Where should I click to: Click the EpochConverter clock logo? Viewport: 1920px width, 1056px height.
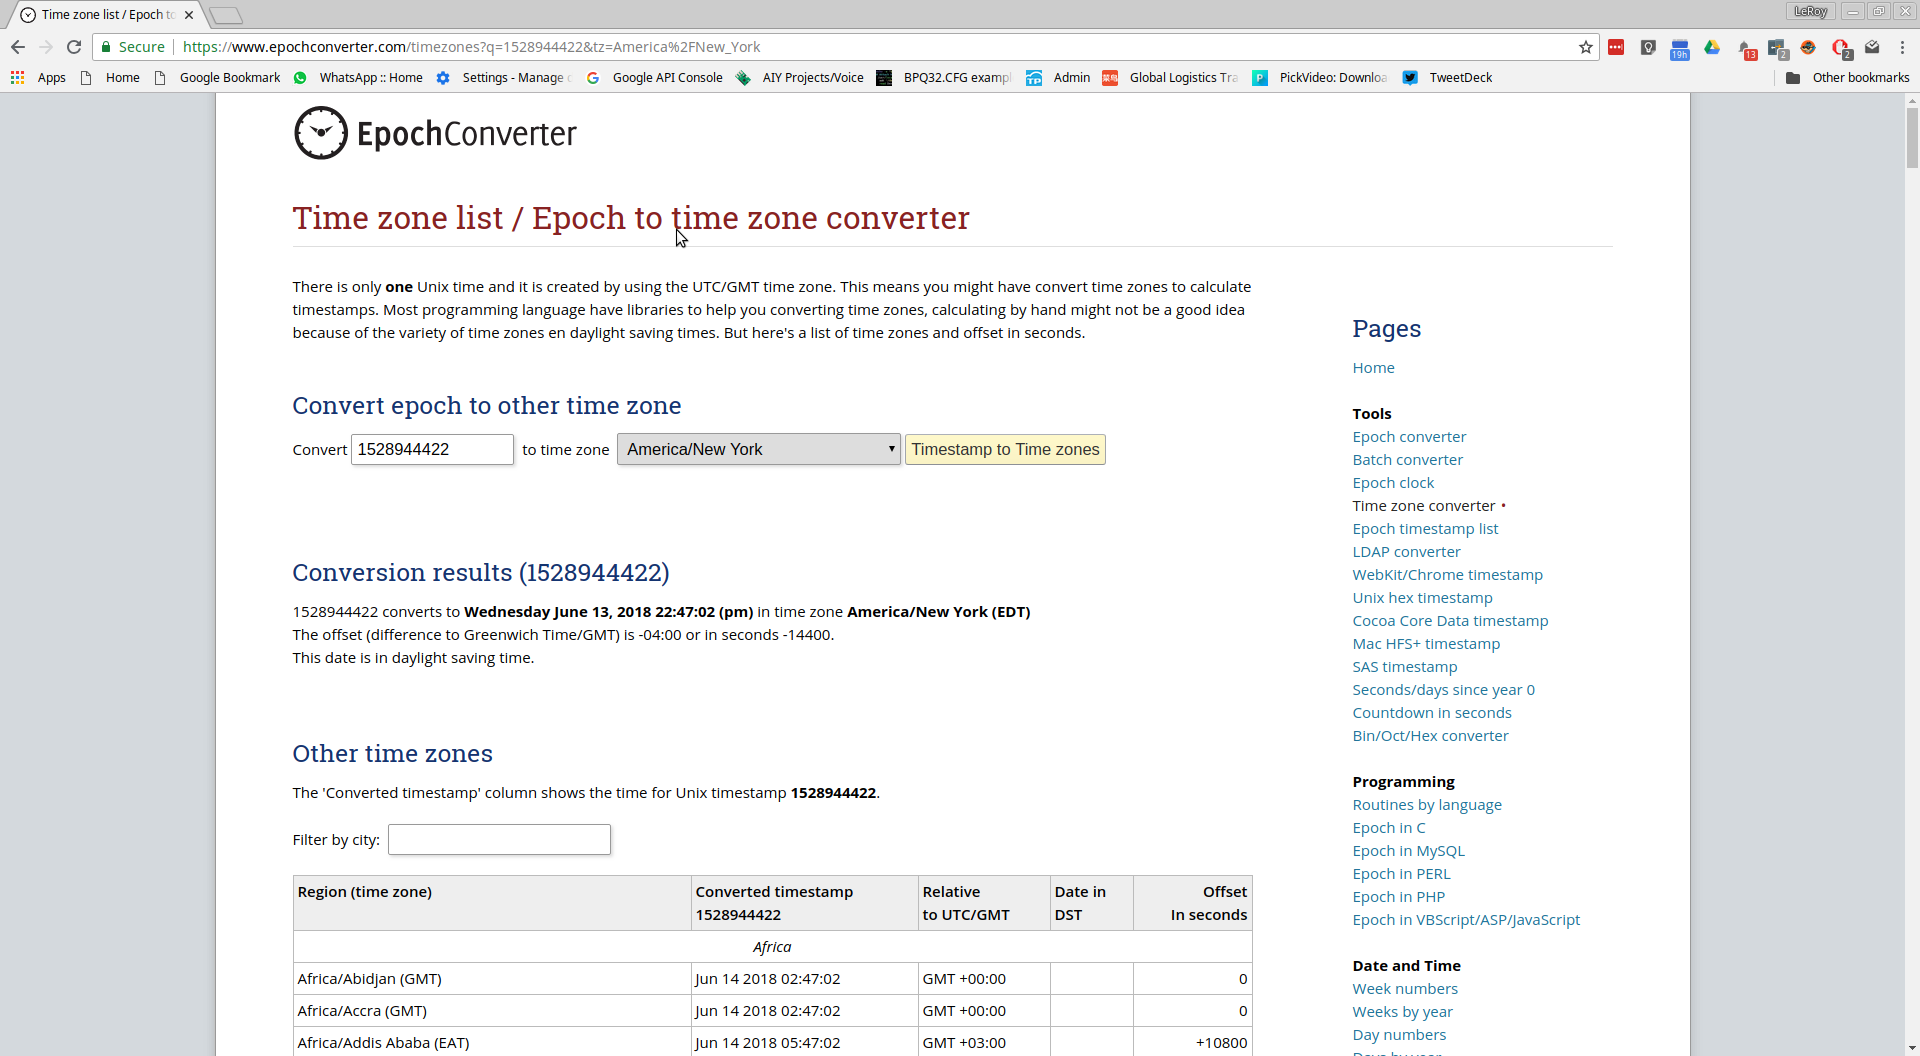pos(320,133)
